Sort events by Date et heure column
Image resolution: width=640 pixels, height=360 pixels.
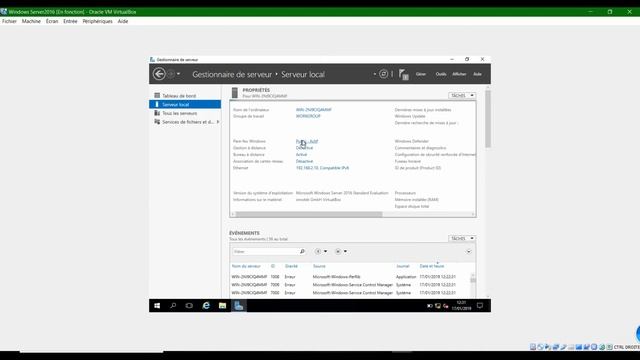tap(432, 266)
